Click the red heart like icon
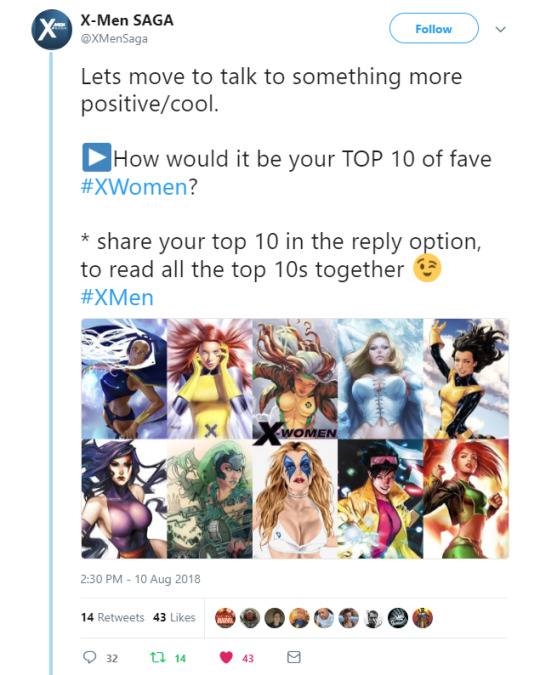This screenshot has height=675, width=540. tap(226, 657)
